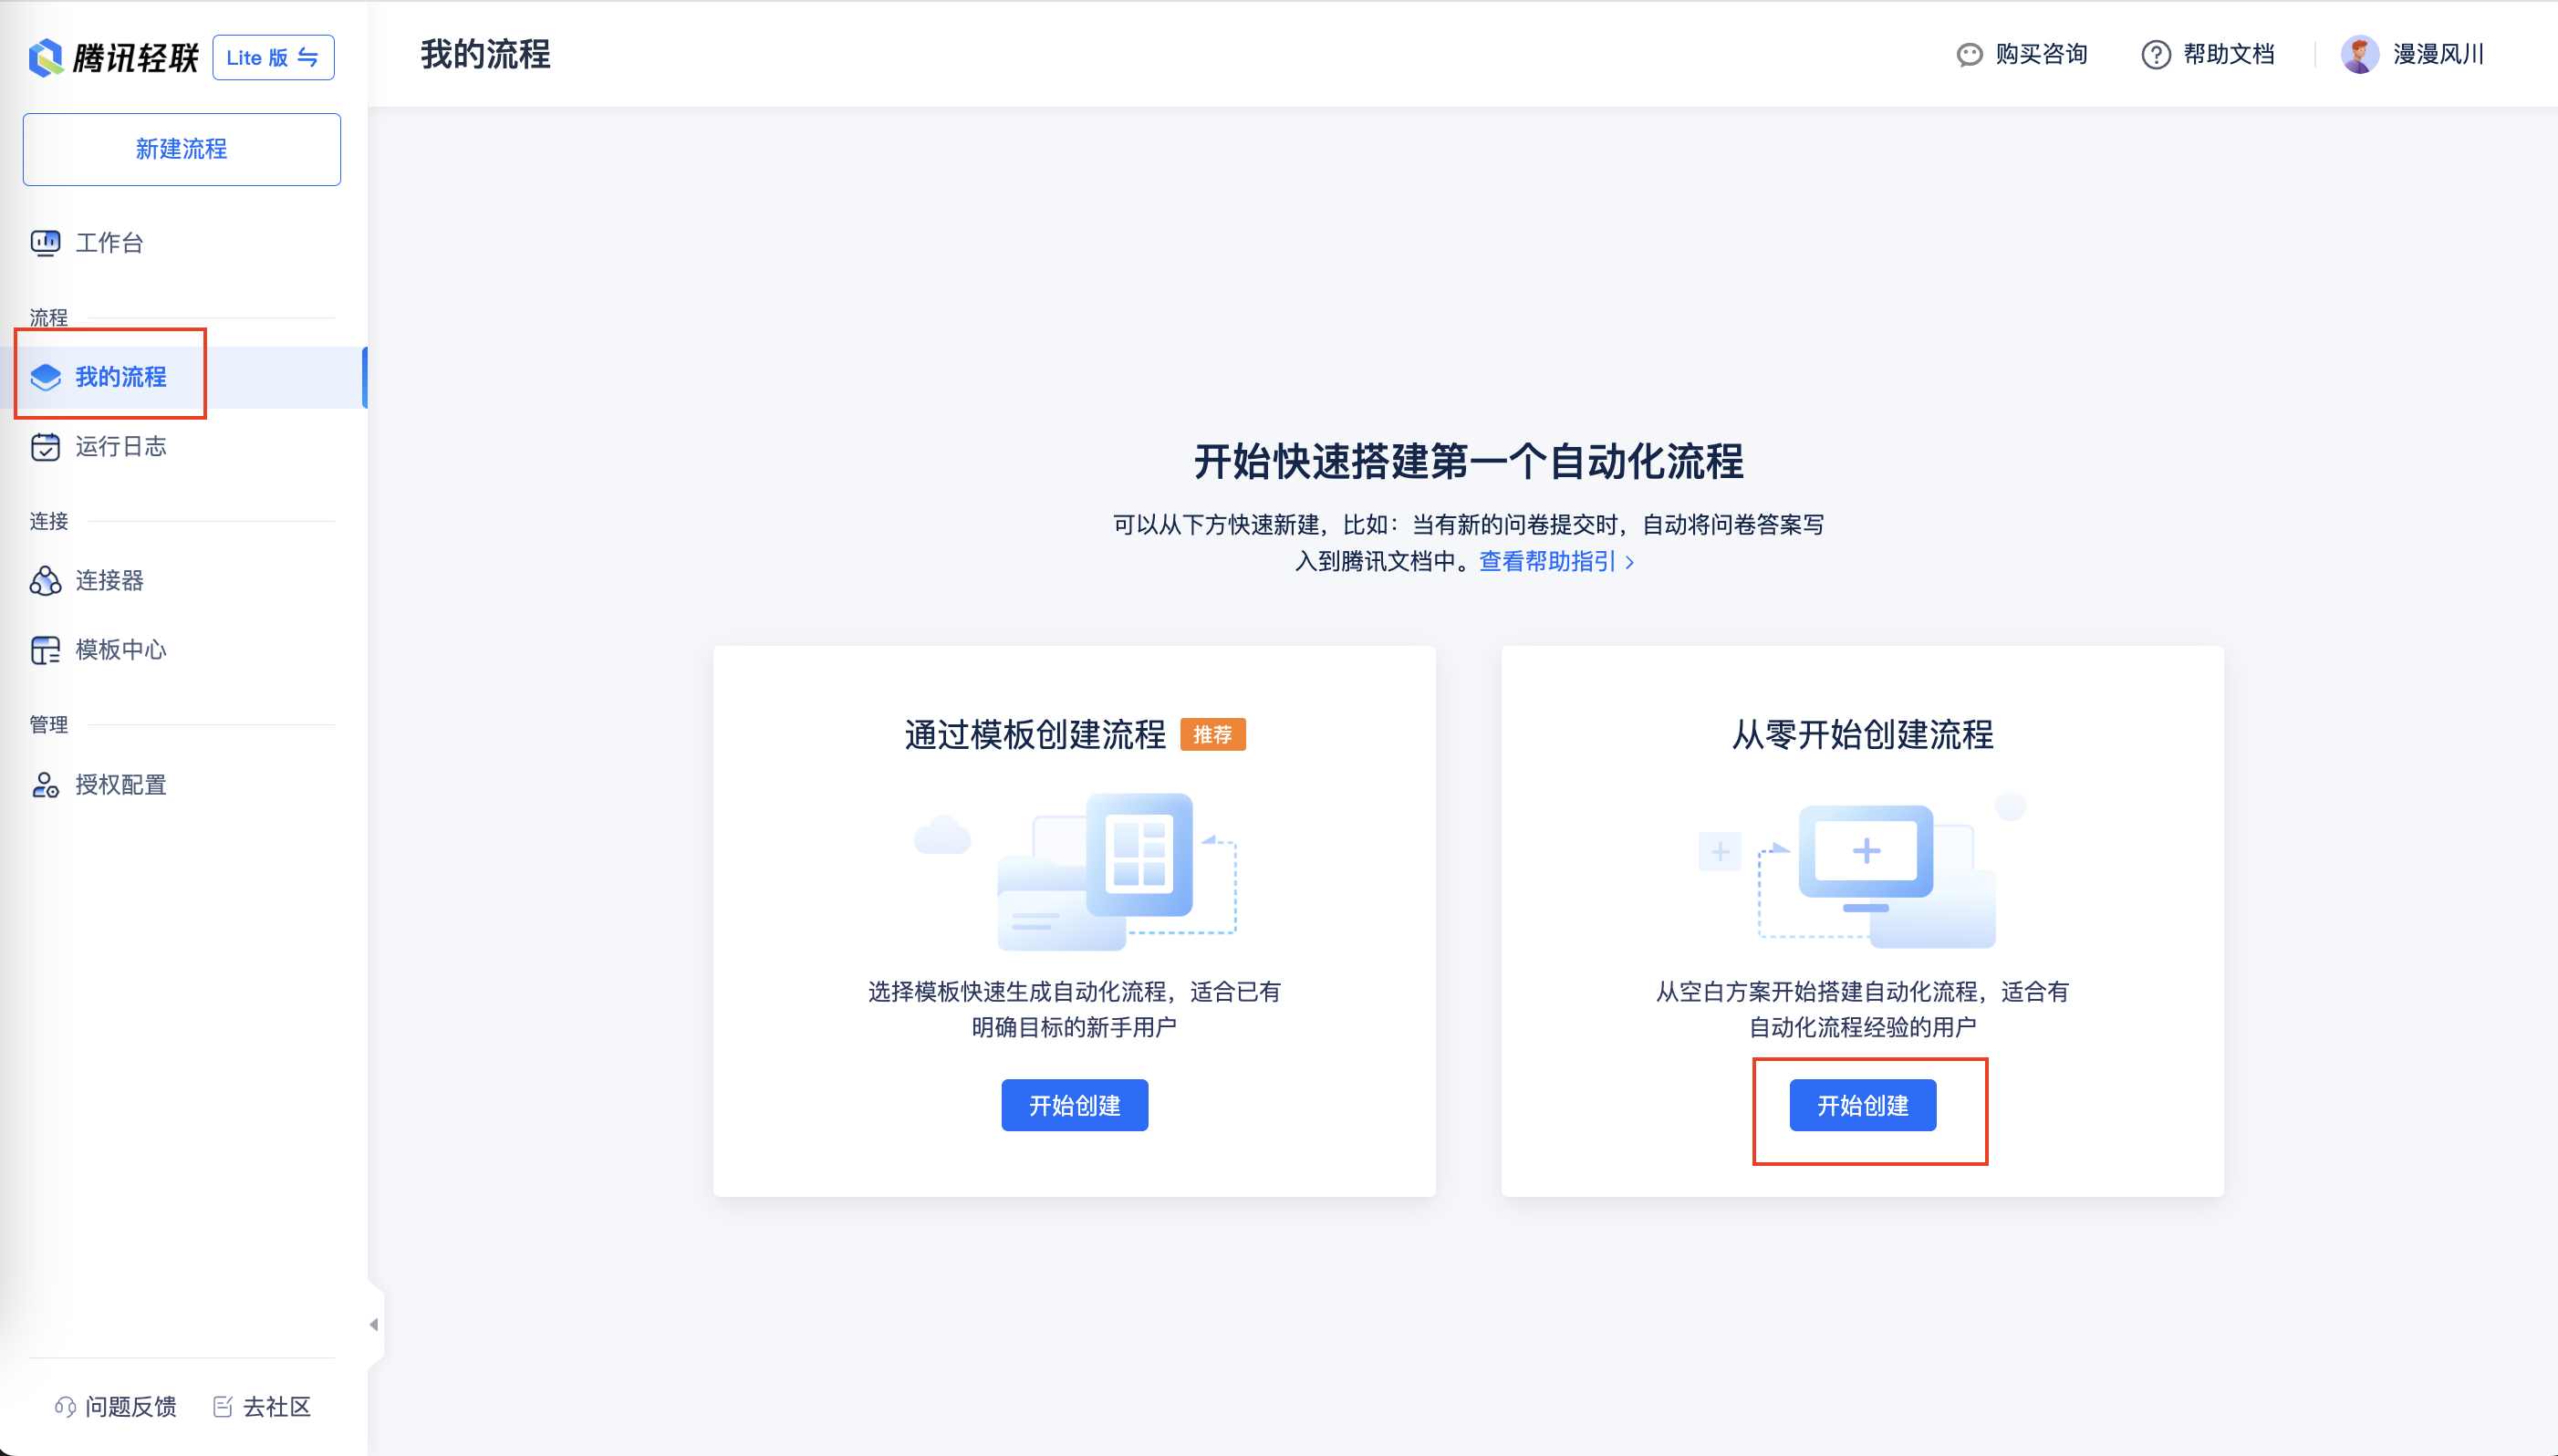Click the 我的流程 layers icon

point(45,377)
